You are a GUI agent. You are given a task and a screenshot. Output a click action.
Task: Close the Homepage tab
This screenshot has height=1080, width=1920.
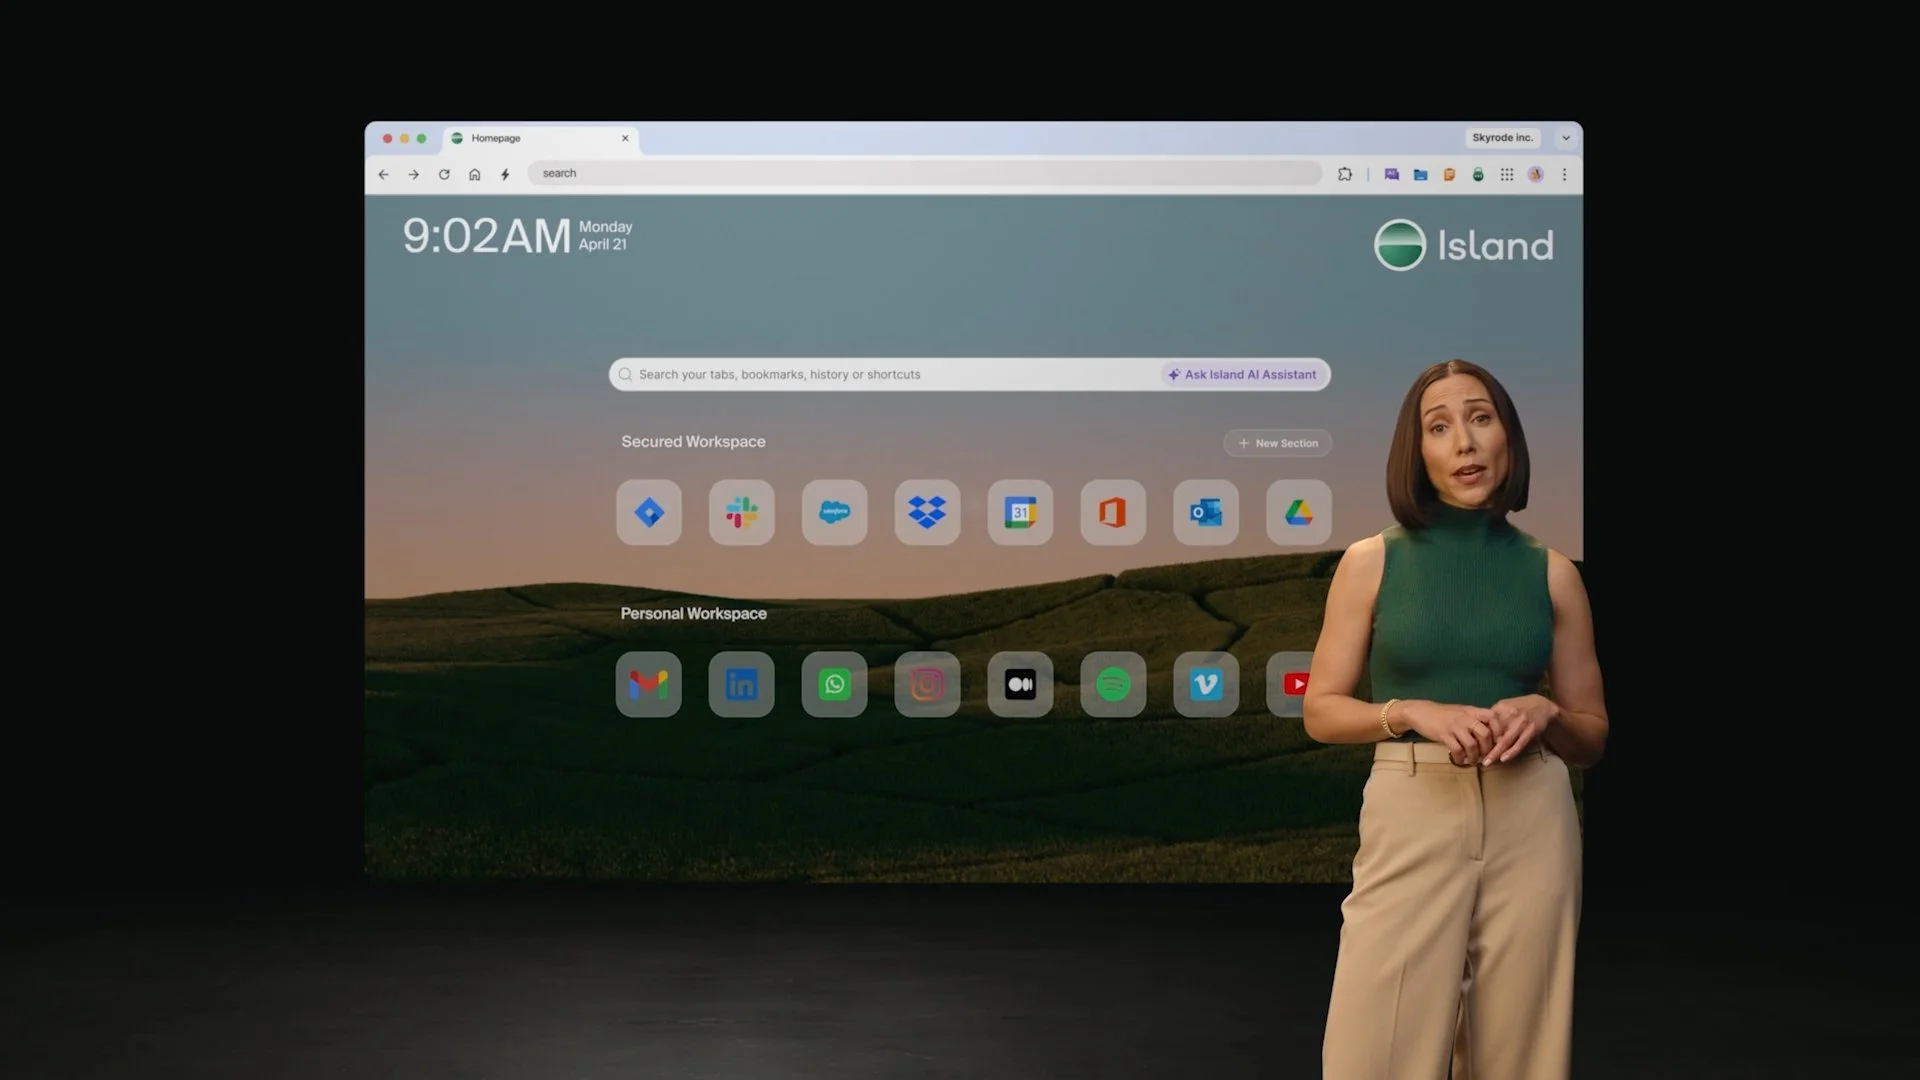pyautogui.click(x=625, y=138)
